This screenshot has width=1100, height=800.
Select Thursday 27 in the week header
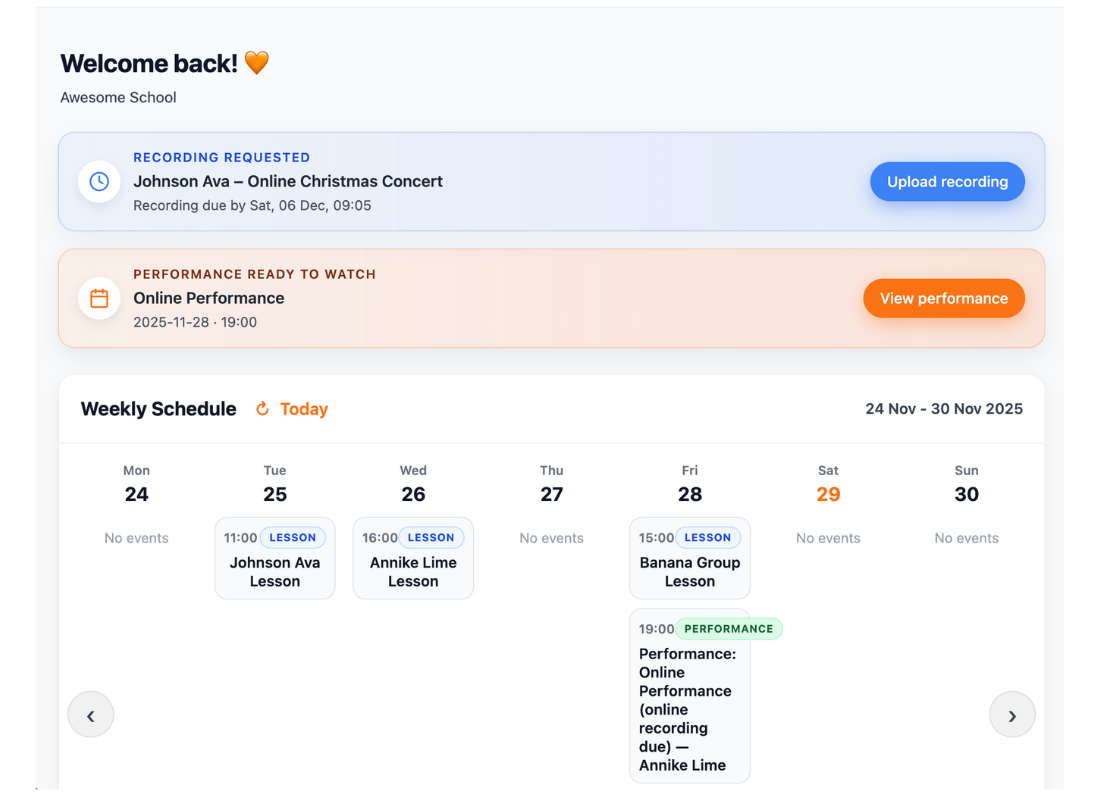click(x=552, y=494)
